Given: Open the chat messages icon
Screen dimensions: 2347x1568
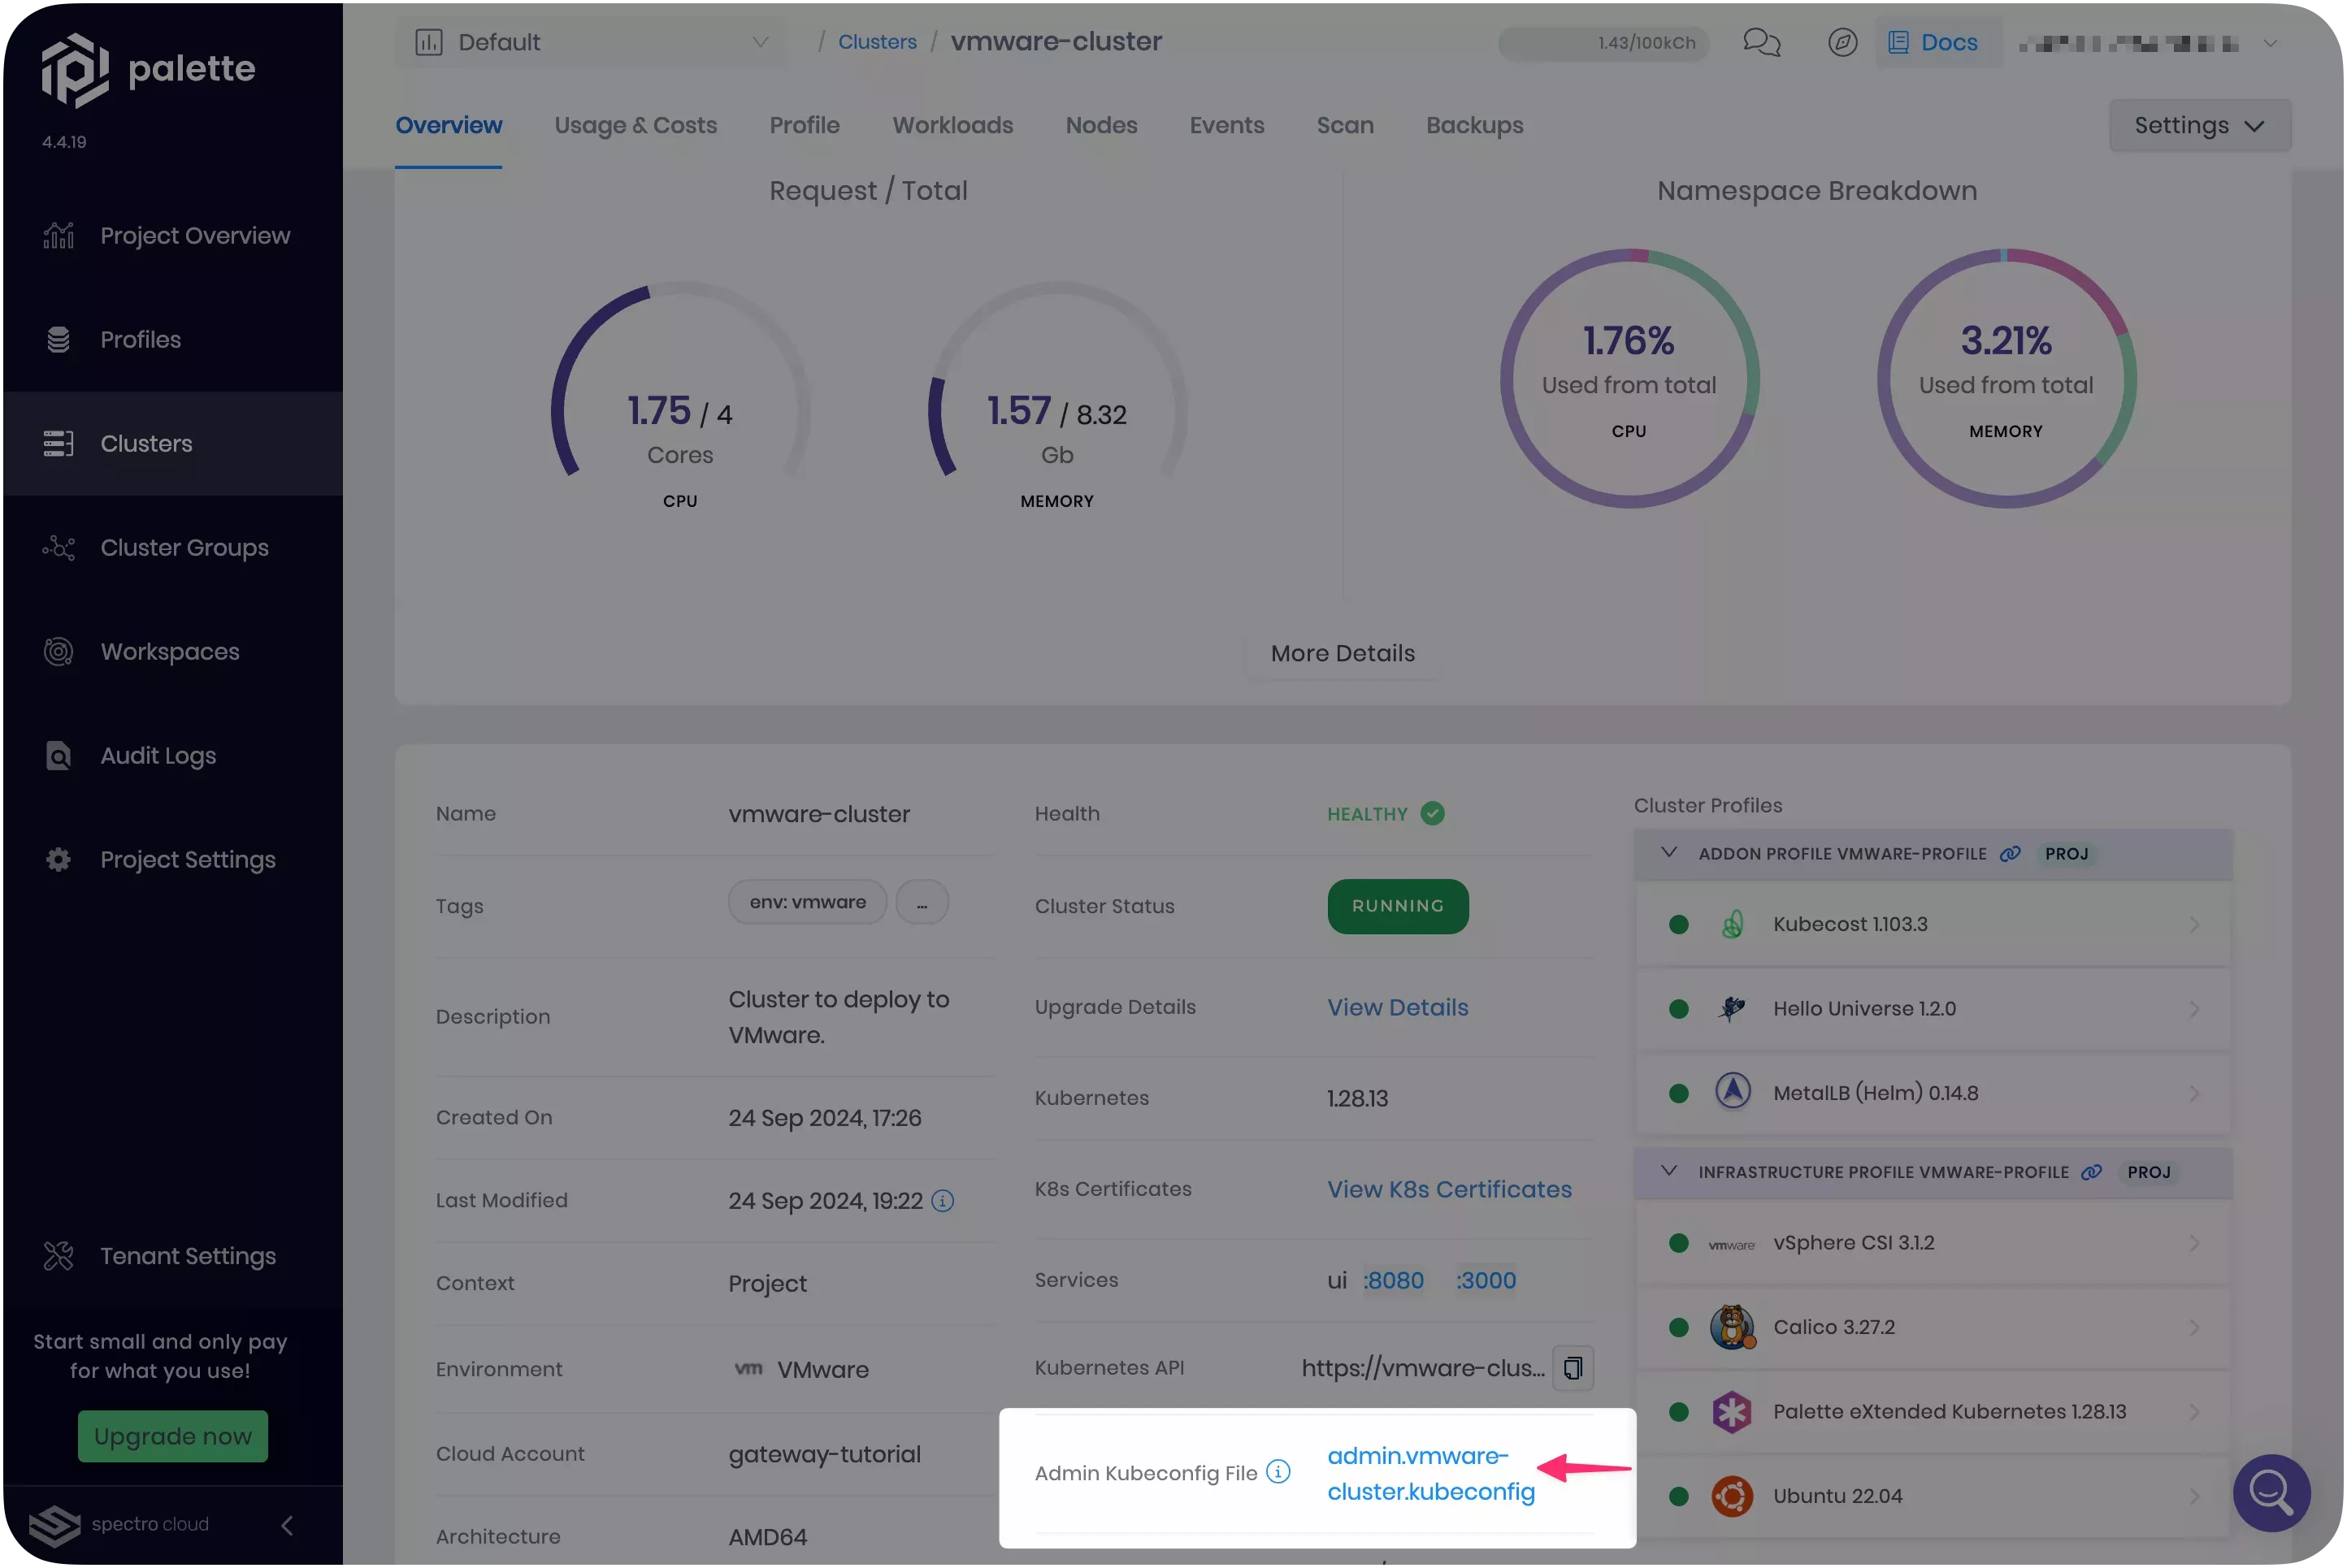Looking at the screenshot, I should [x=1761, y=42].
